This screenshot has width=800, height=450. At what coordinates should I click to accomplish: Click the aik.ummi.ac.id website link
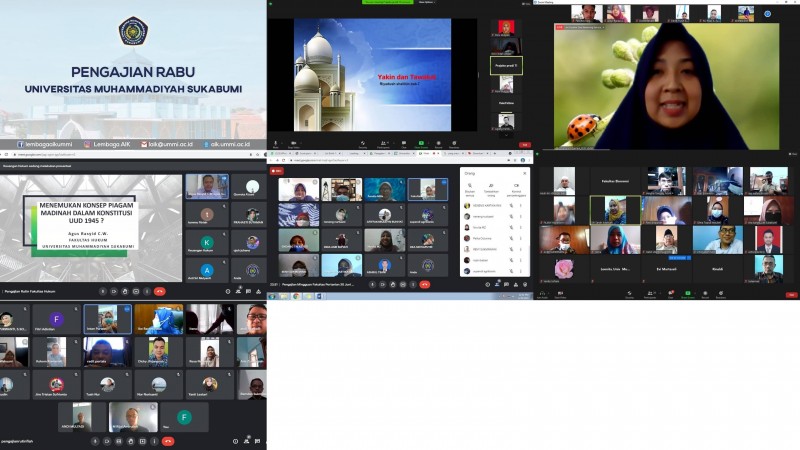[231, 144]
